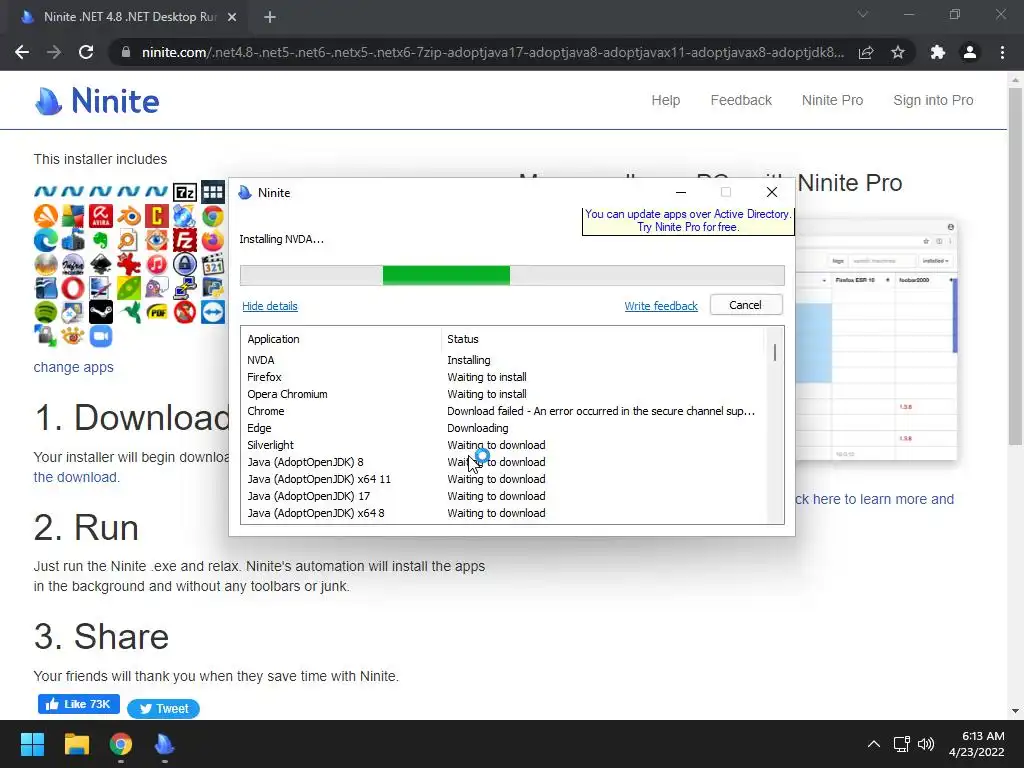Click the Firefox icon in installer list
The height and width of the screenshot is (768, 1024).
coord(212,240)
